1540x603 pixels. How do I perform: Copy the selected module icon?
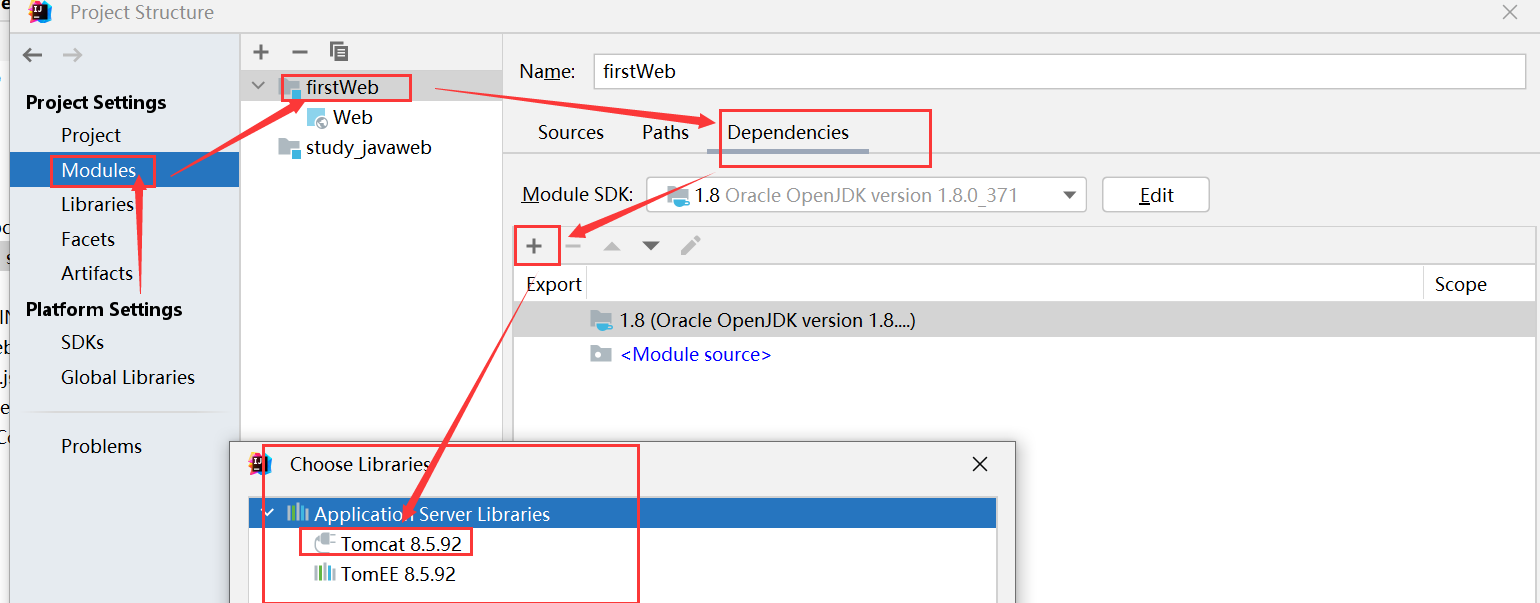click(339, 51)
